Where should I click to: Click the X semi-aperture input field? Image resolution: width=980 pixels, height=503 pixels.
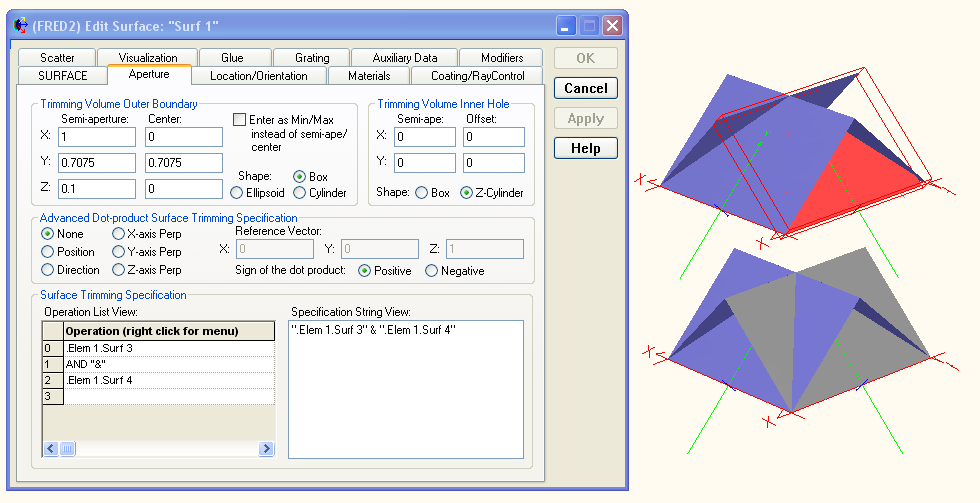(96, 137)
